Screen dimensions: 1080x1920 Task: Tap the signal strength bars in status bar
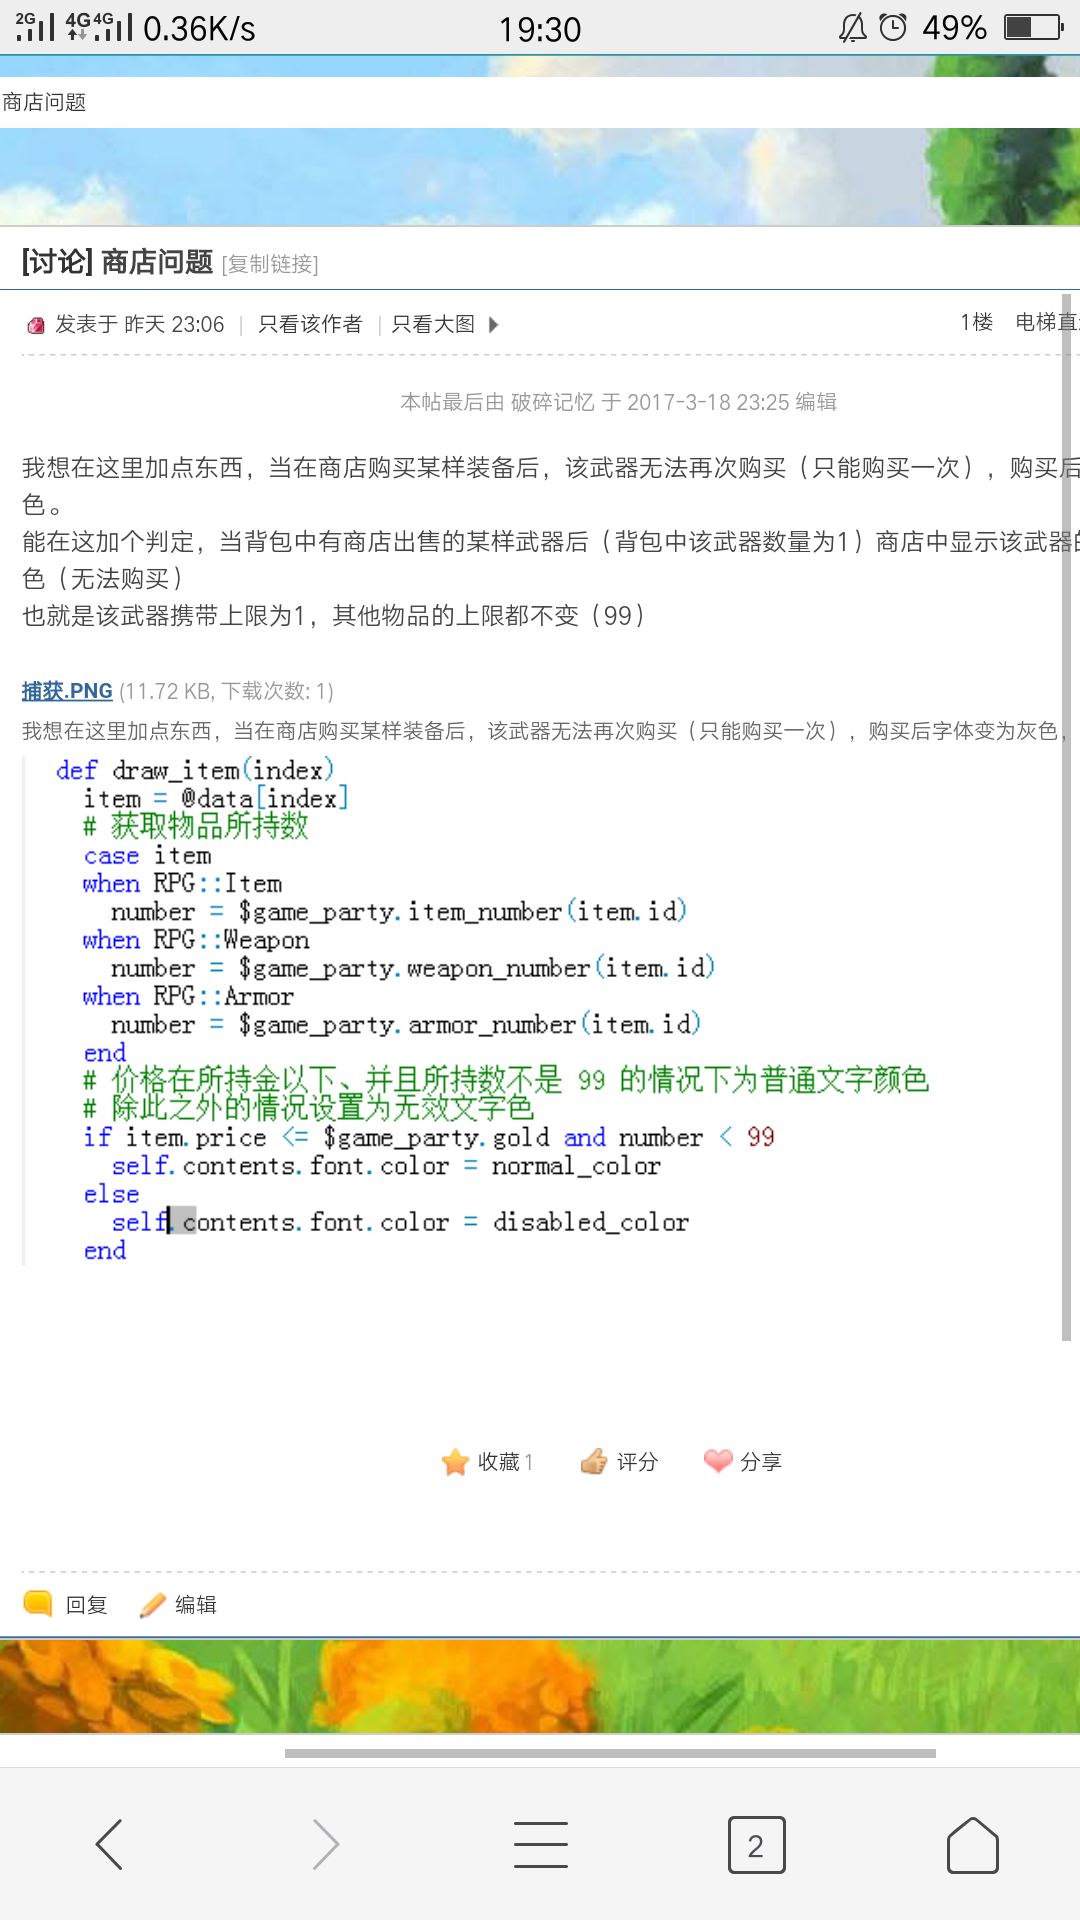click(73, 27)
